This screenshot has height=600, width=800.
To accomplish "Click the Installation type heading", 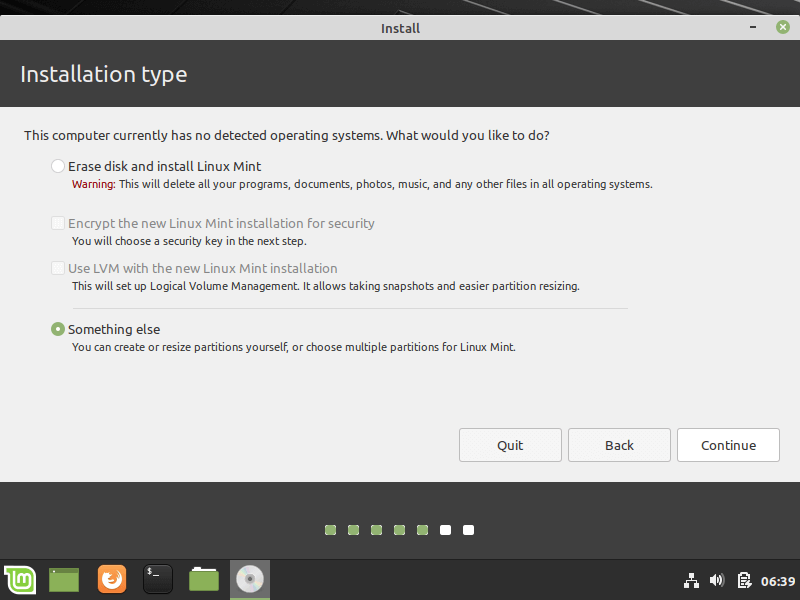I will (104, 74).
